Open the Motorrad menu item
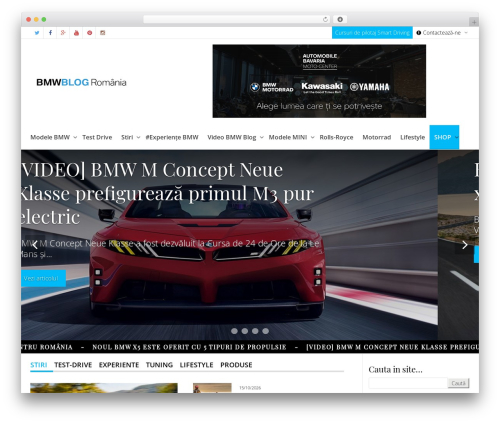The height and width of the screenshot is (423, 500). (x=377, y=137)
